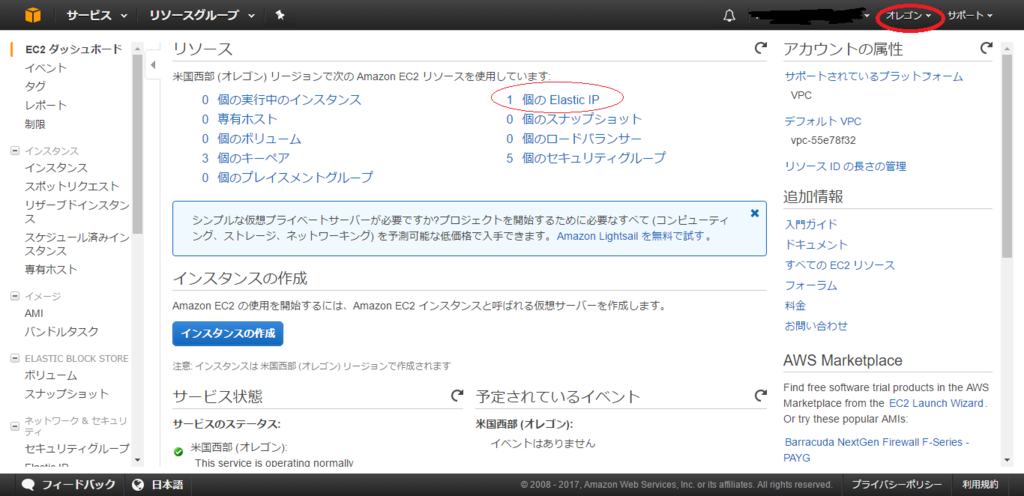Open すべての EC2 リソース link
Screen dimensions: 1024x496
(x=840, y=266)
